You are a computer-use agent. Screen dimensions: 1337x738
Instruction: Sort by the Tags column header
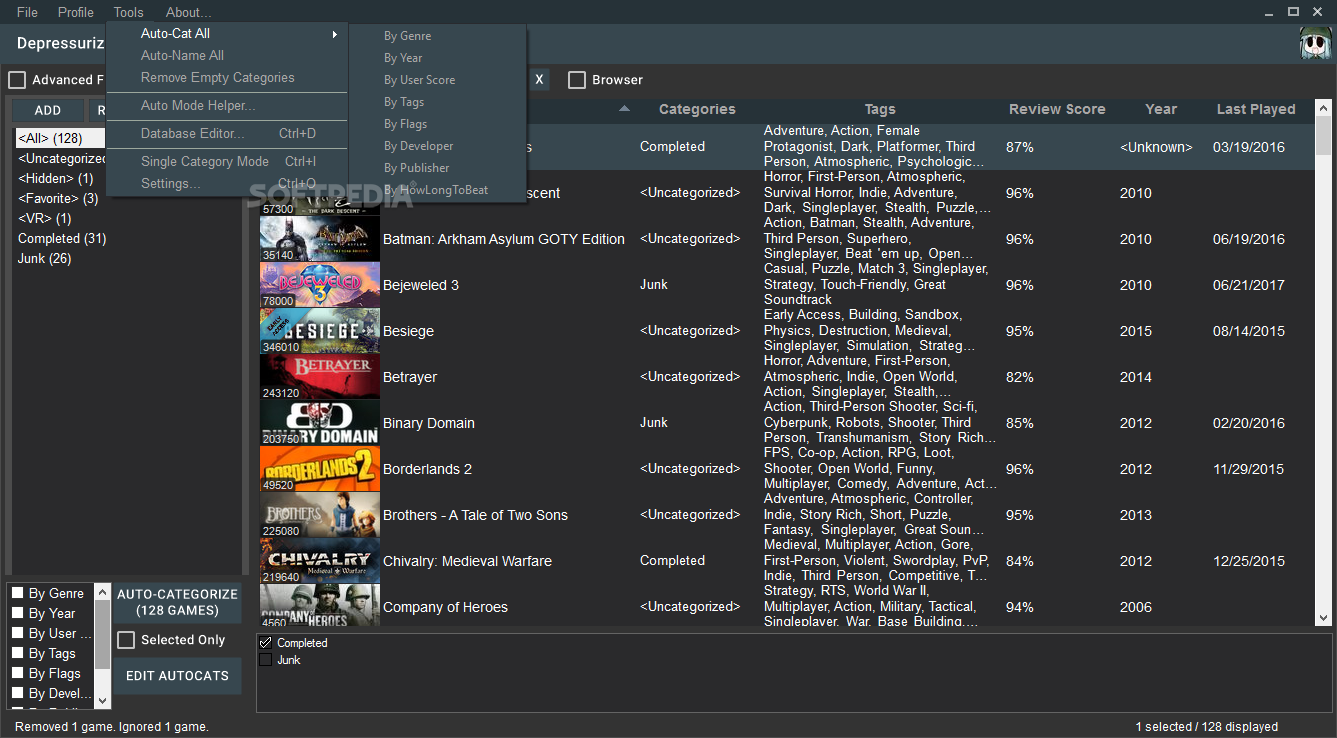click(x=880, y=109)
